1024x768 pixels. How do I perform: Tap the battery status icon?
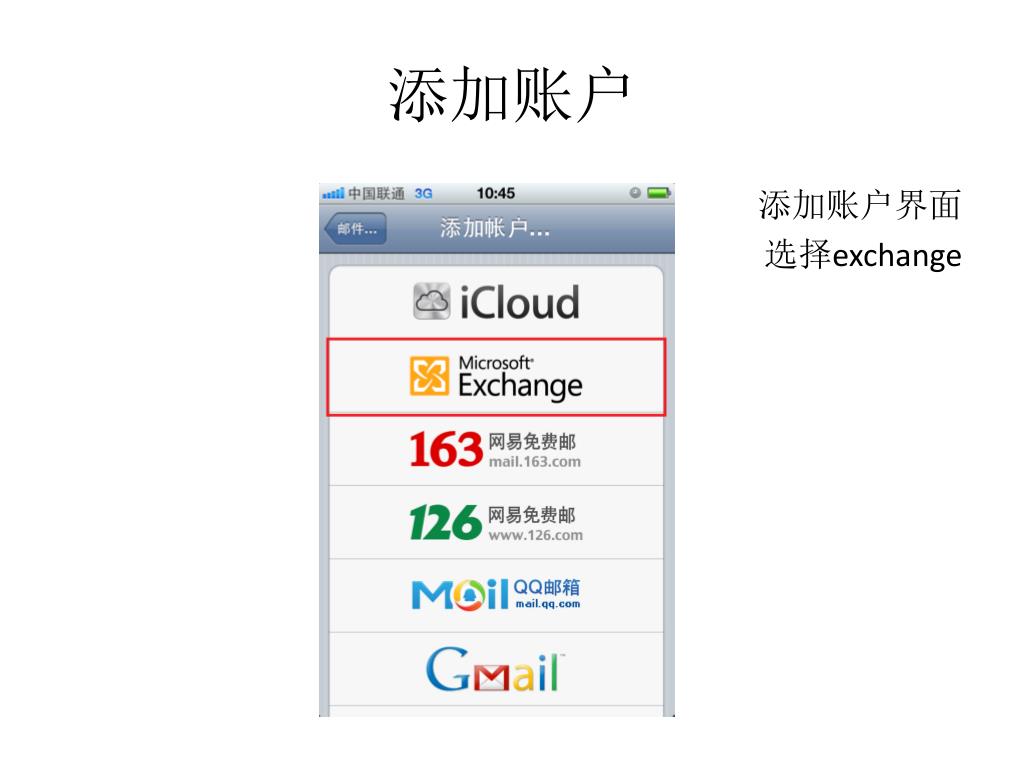tap(658, 193)
